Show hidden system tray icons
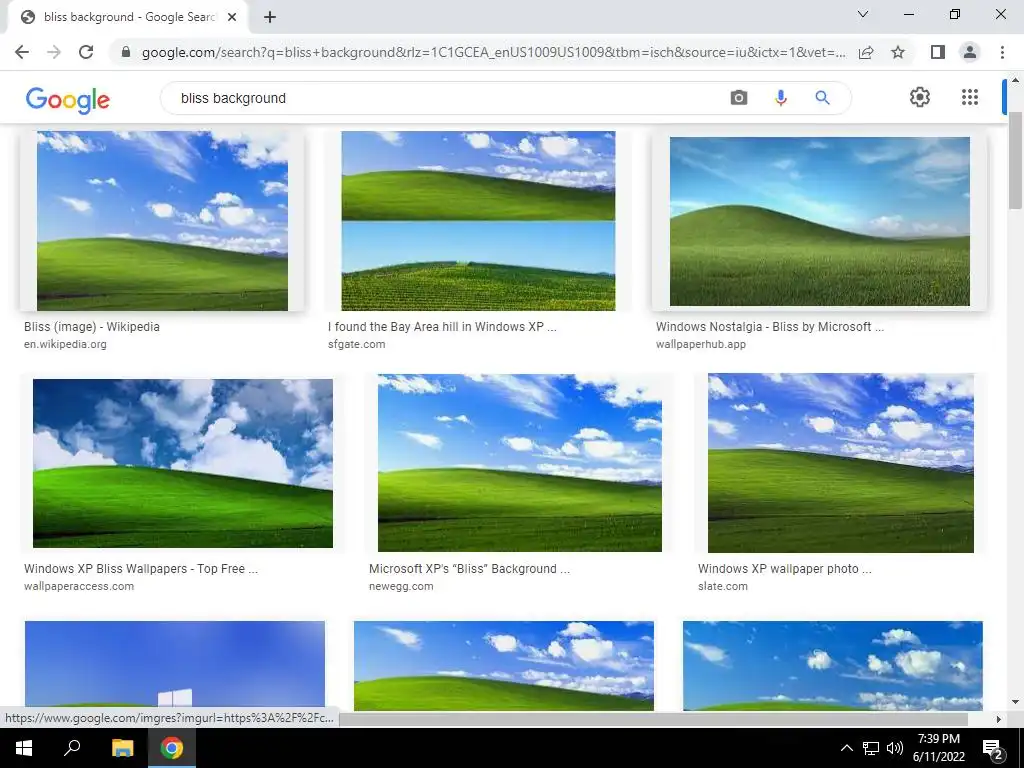 [846, 748]
